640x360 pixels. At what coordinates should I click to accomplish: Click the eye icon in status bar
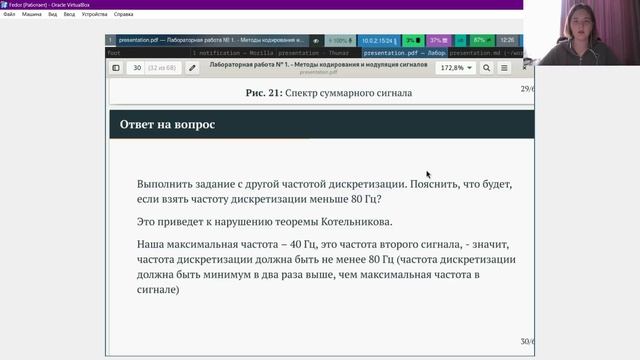click(316, 40)
